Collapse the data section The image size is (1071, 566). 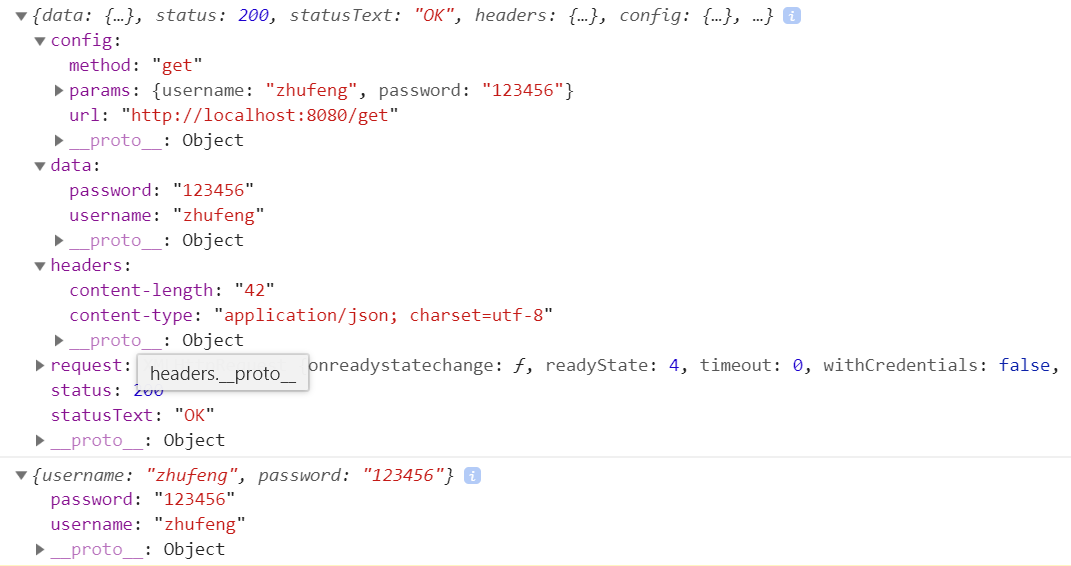40,166
